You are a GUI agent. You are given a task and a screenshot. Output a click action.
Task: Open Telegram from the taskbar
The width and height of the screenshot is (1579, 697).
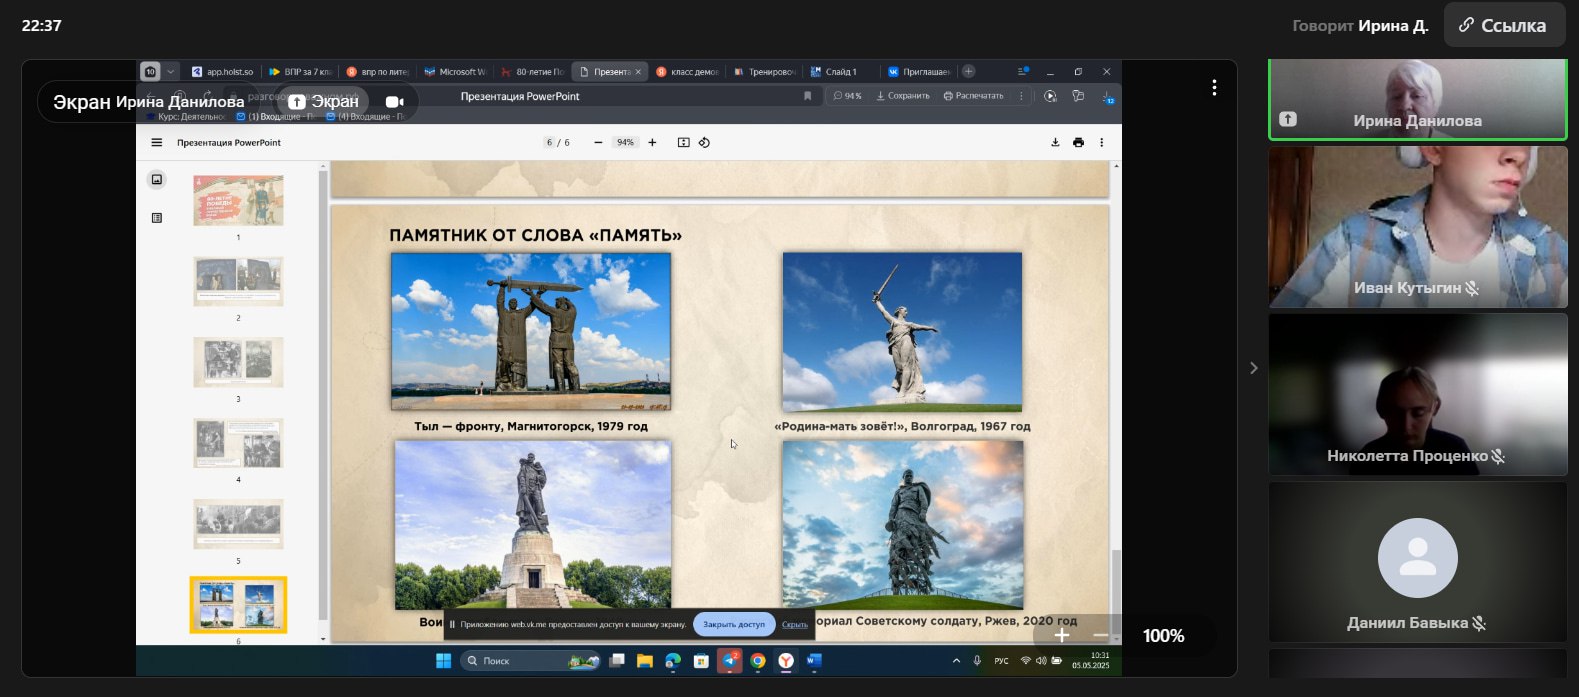[730, 660]
